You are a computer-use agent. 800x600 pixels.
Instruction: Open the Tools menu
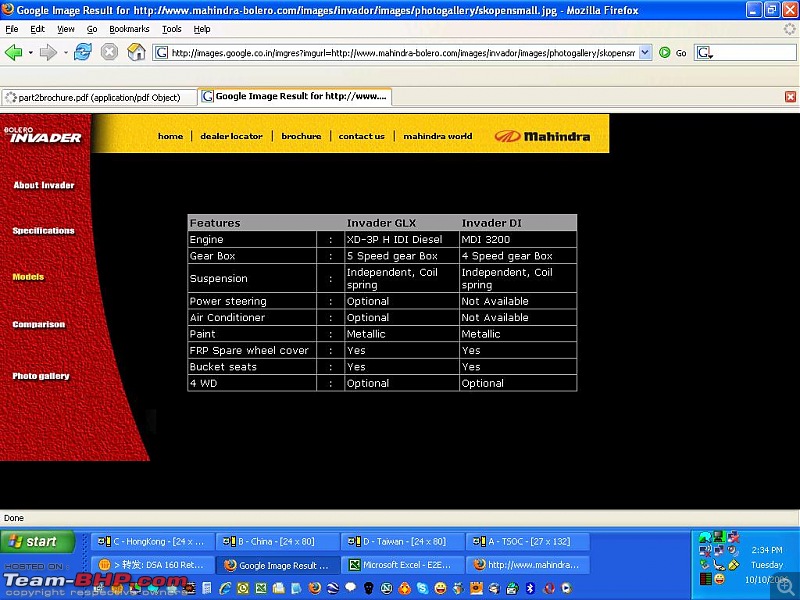coord(171,29)
